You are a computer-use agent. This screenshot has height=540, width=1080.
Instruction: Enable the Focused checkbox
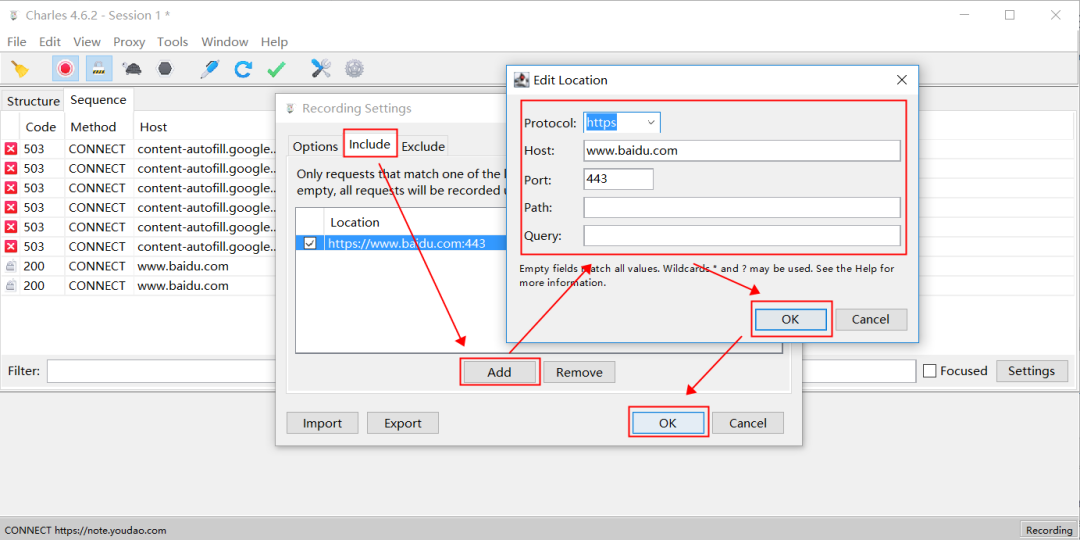[929, 371]
